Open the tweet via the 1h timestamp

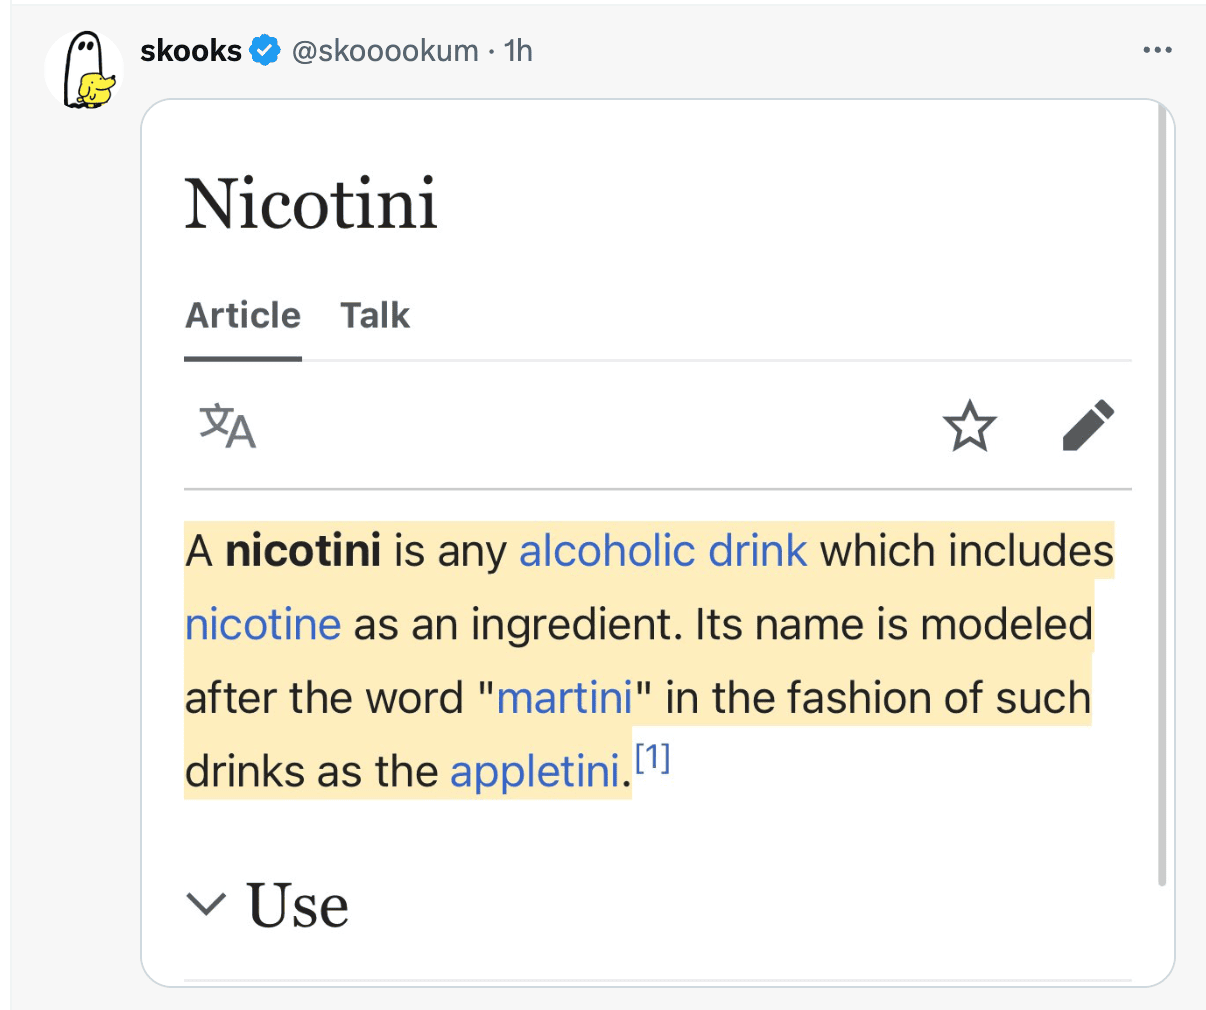click(518, 50)
